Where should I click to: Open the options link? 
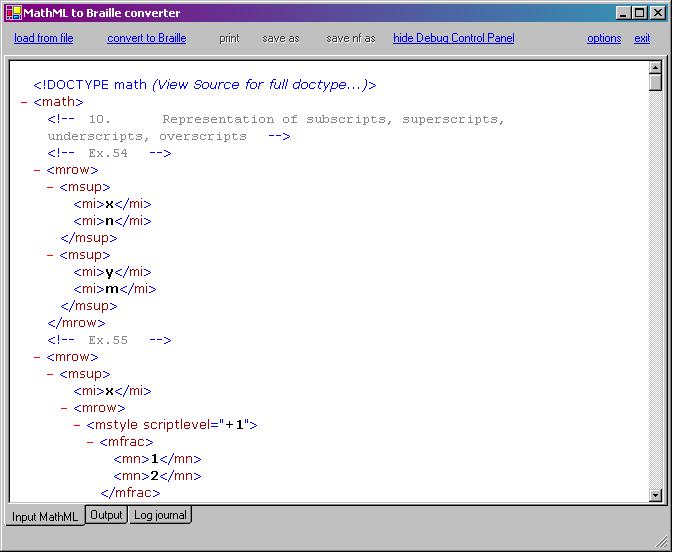click(604, 38)
